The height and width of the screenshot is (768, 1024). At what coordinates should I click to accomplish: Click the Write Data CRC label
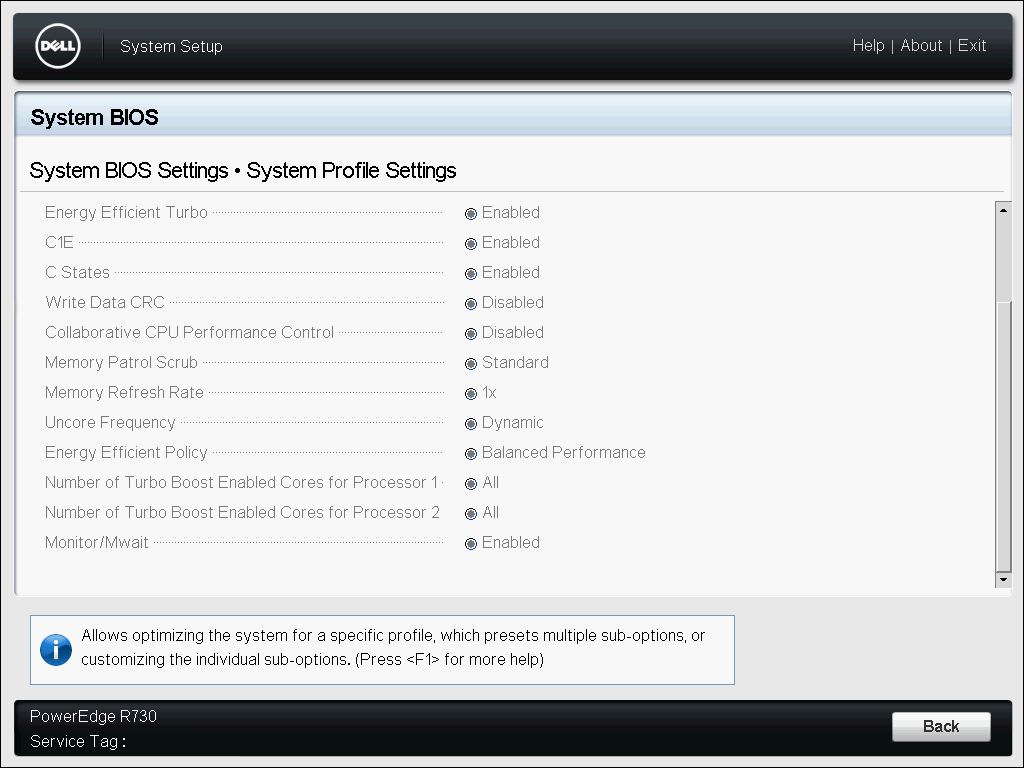[104, 302]
